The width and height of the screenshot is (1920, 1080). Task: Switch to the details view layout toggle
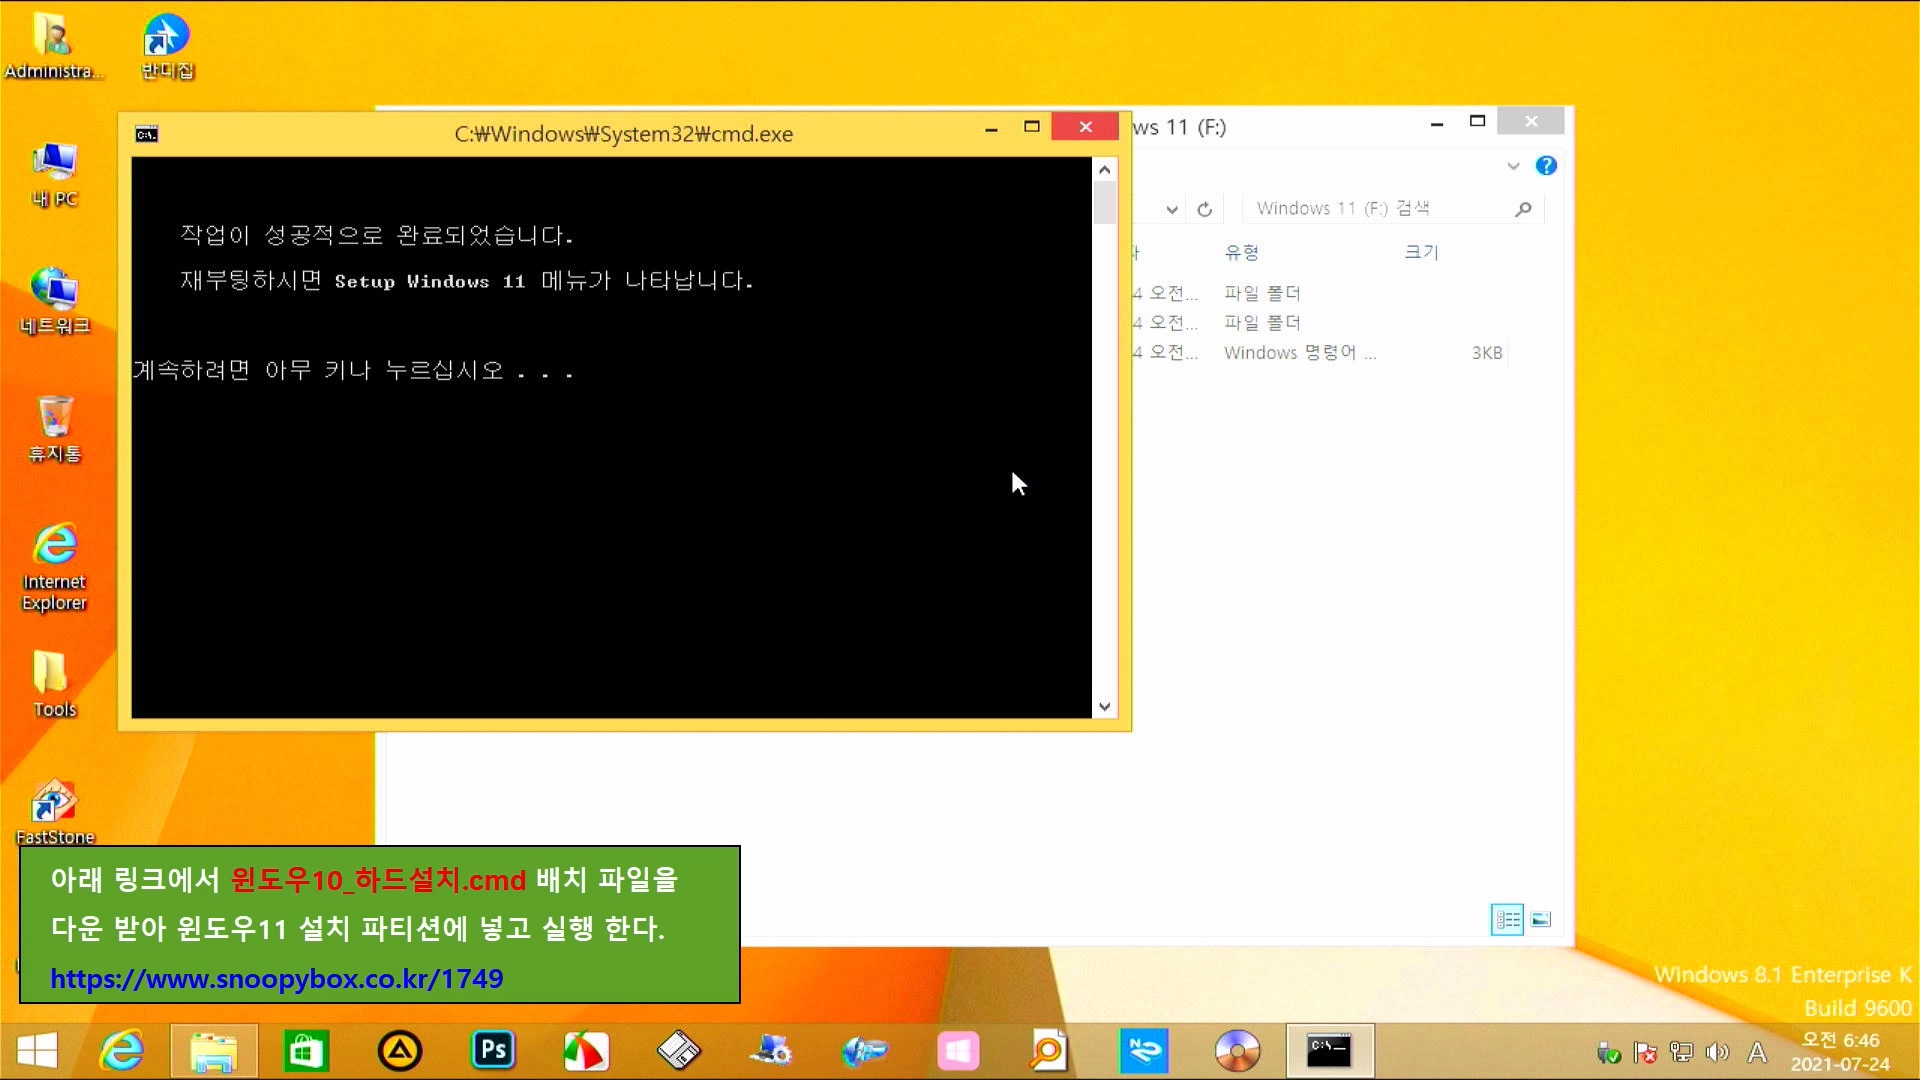tap(1507, 919)
